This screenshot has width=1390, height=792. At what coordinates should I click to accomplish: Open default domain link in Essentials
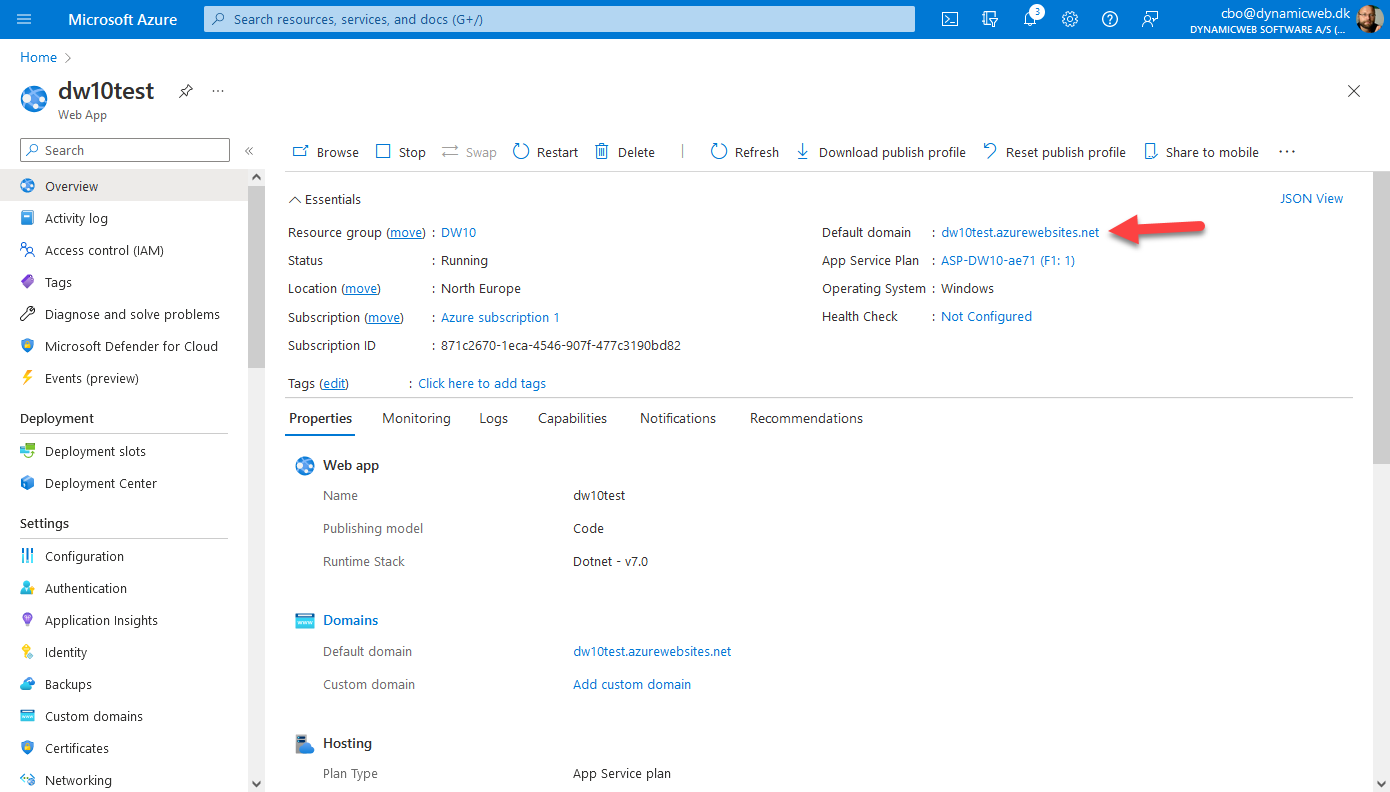(1020, 232)
